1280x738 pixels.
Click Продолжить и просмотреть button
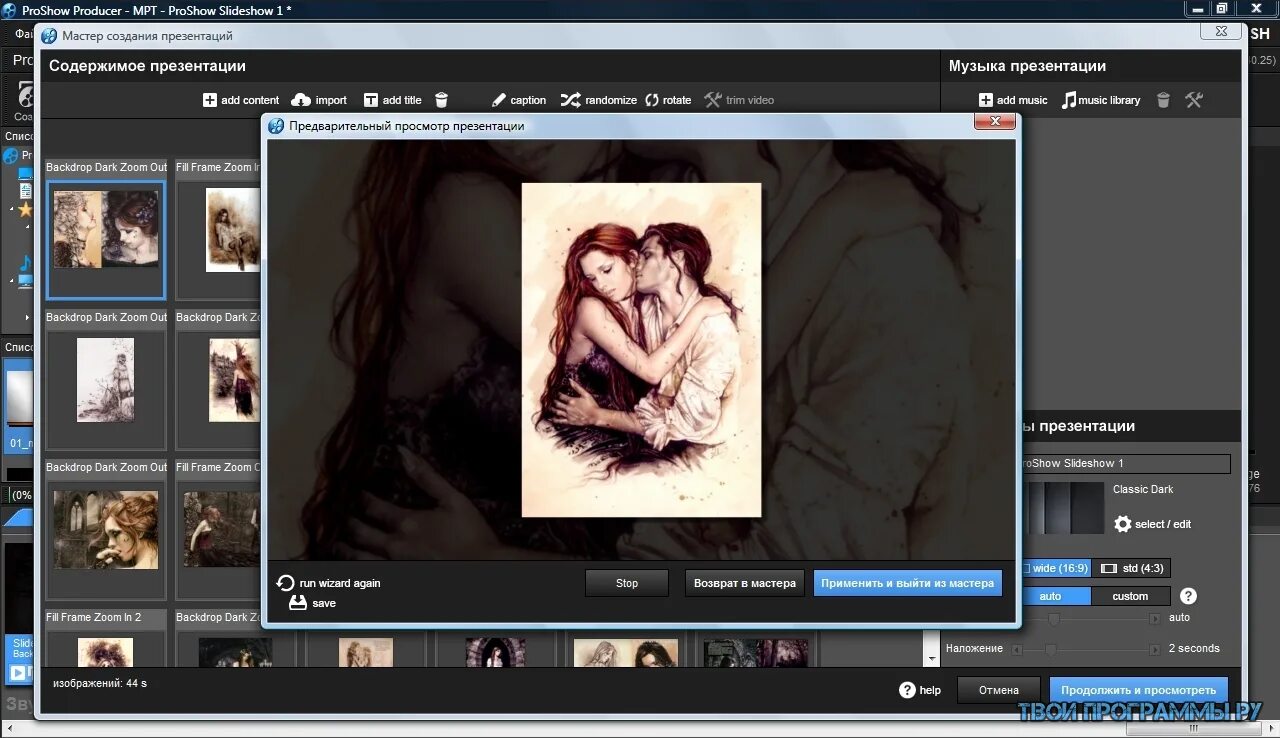1139,690
